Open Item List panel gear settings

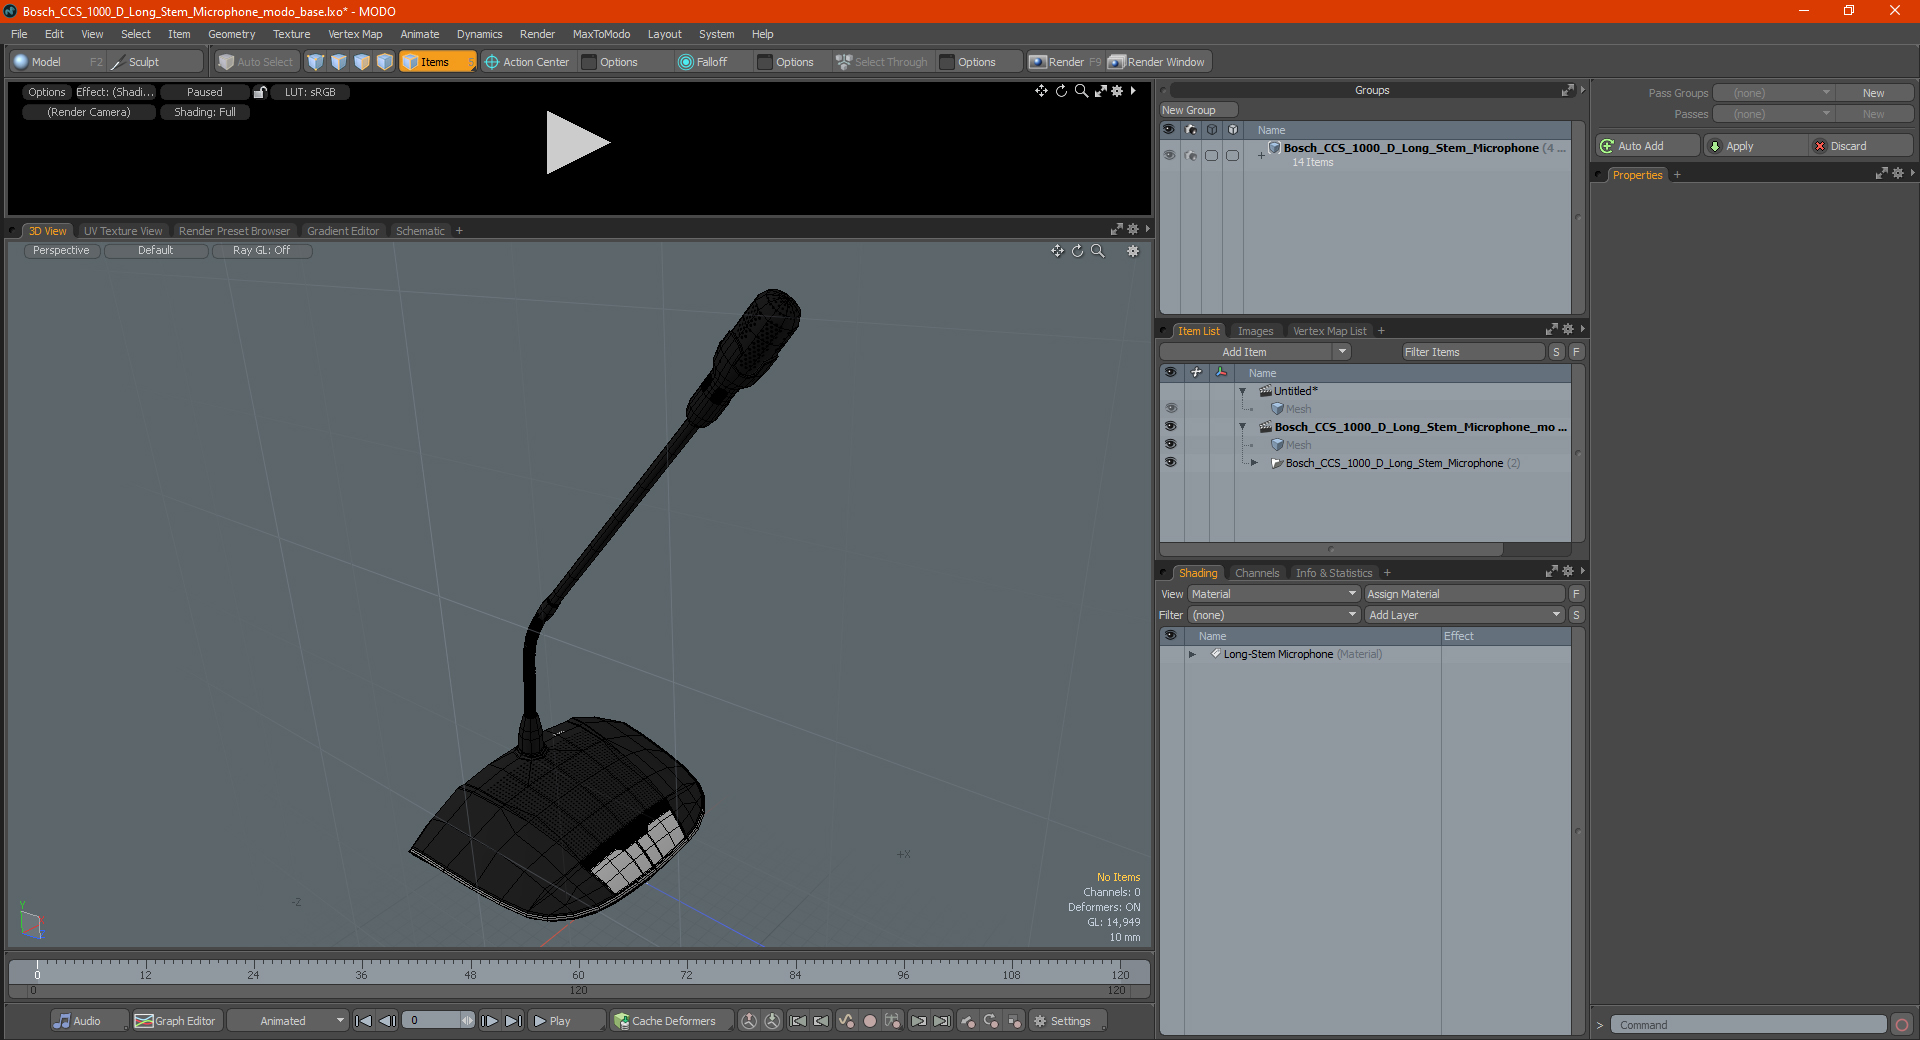click(x=1568, y=329)
